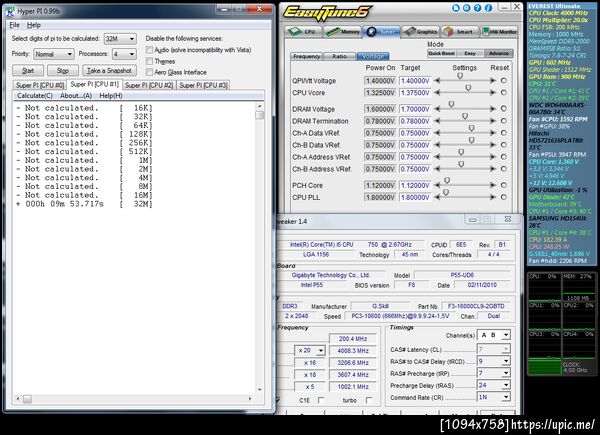Screen dimensions: 600x435
Task: Increase PCH Core voltage with right arrow
Action: point(493,185)
